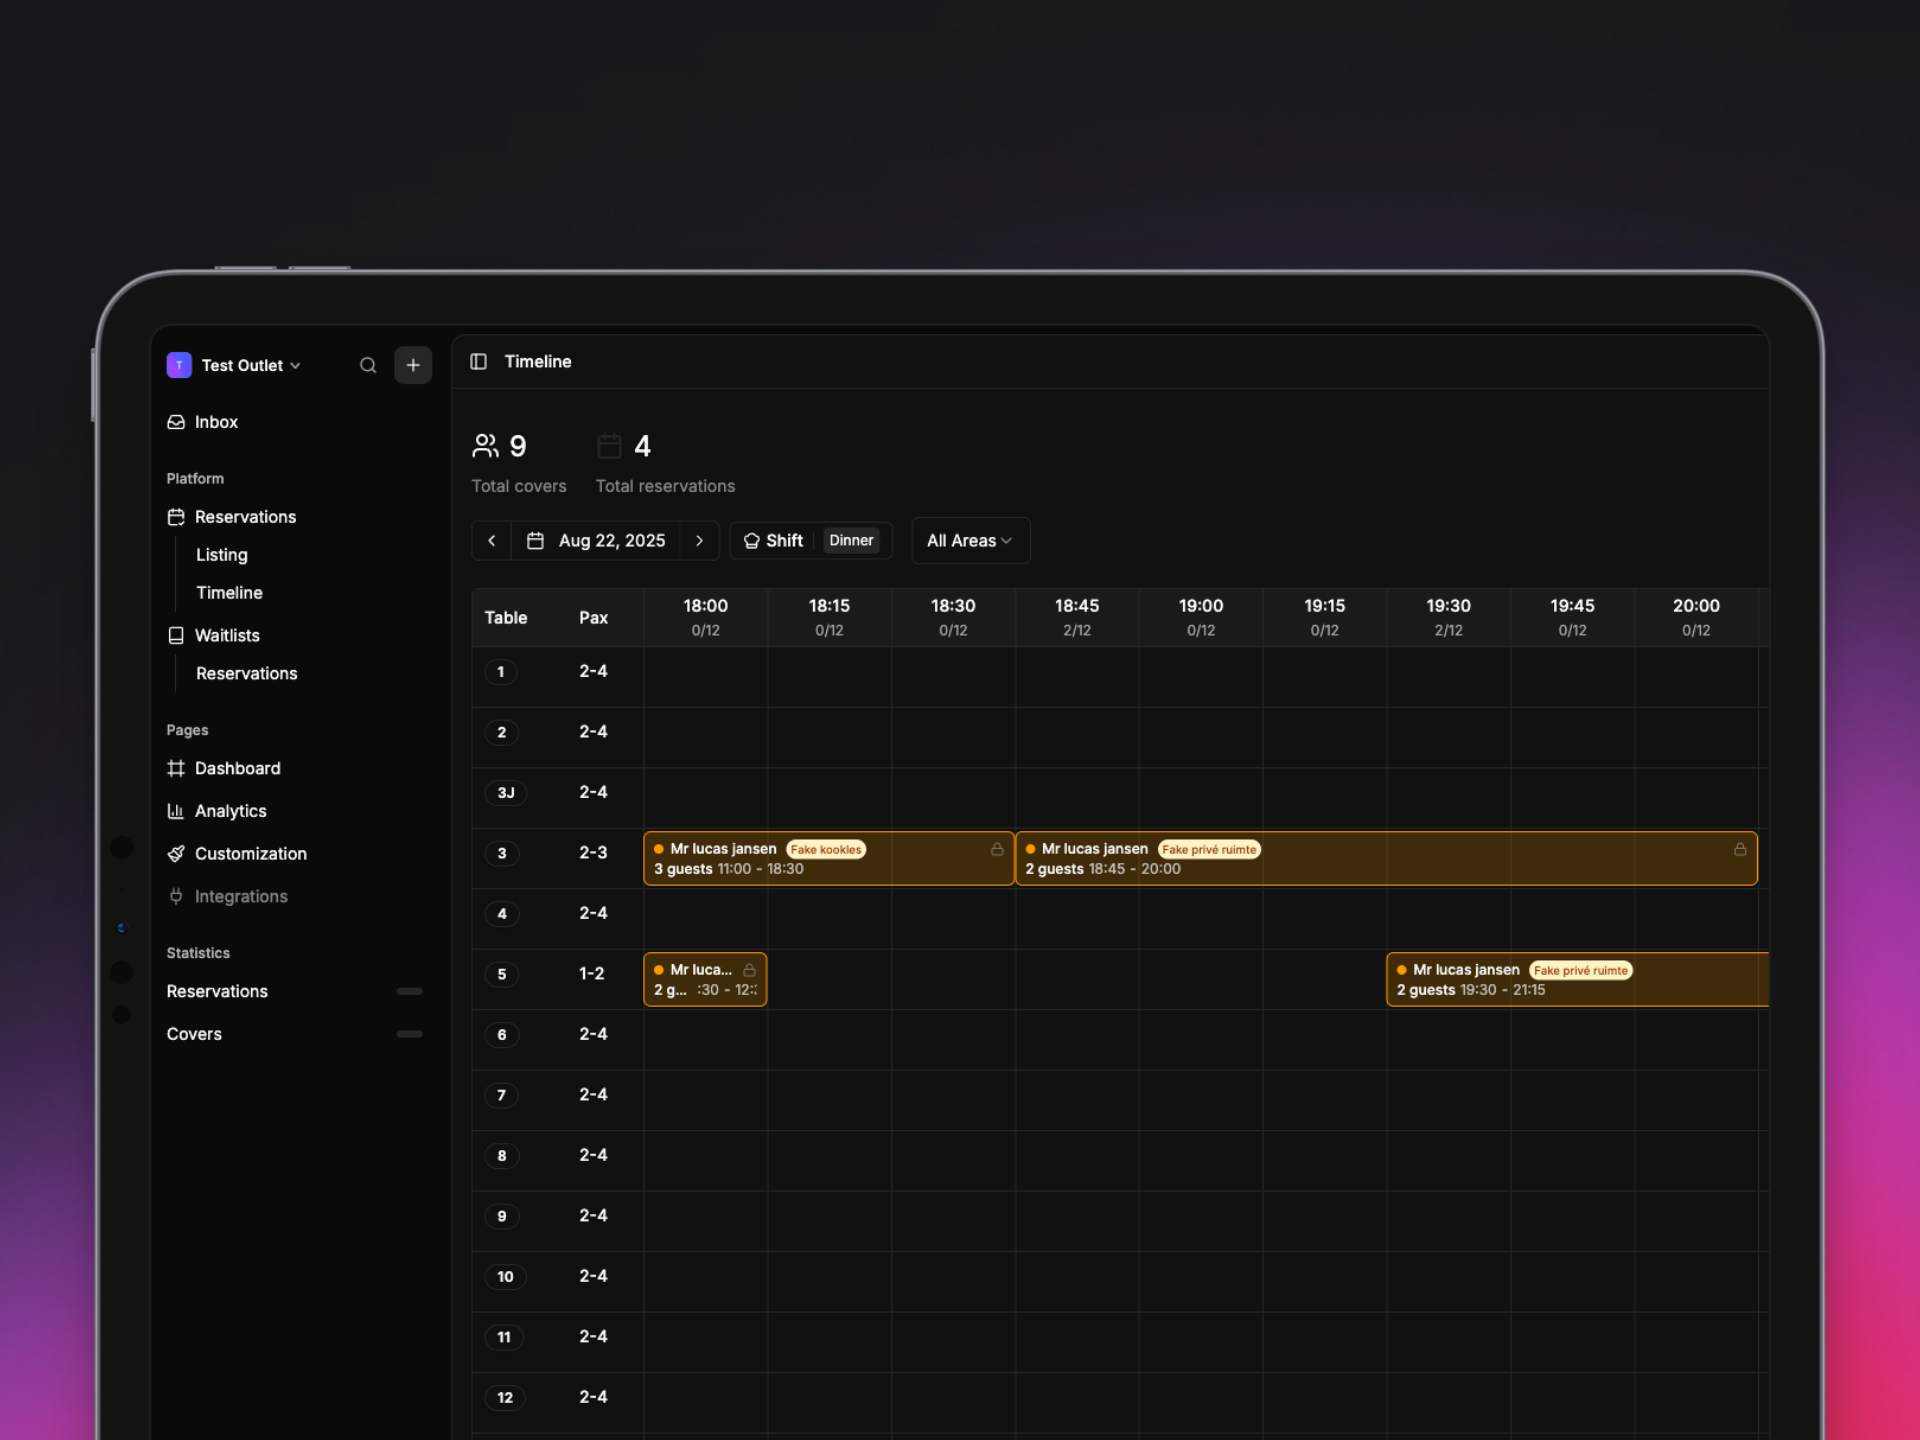Click the search magnifier icon in the sidebar
This screenshot has height=1440, width=1920.
368,365
